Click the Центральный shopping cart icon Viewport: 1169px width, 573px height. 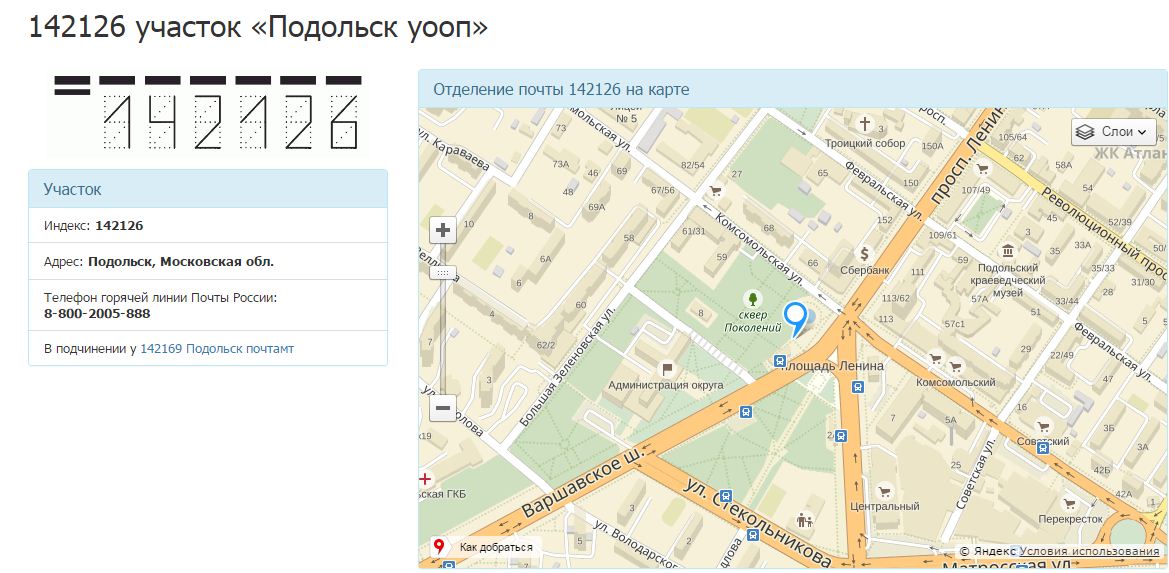coord(883,491)
